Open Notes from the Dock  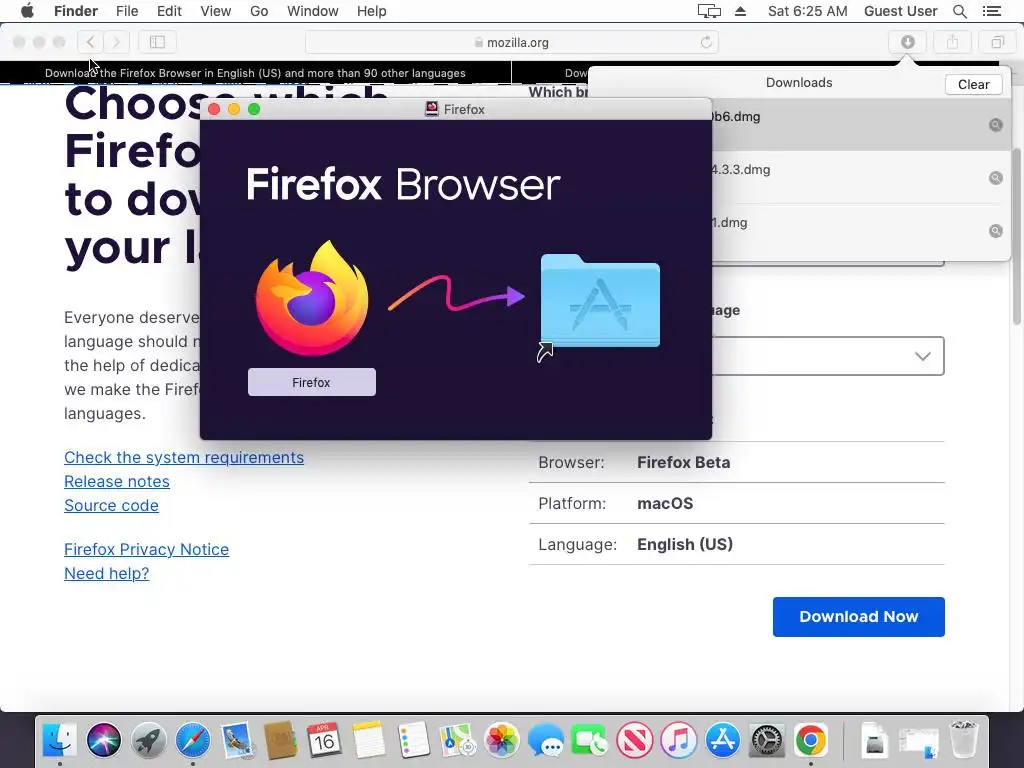[x=368, y=741]
